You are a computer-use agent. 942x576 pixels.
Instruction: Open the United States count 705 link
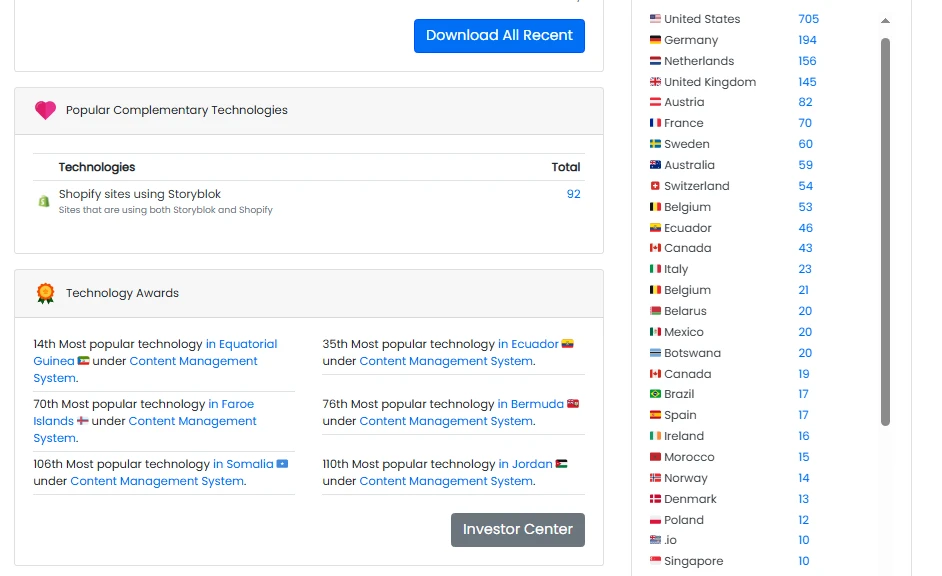tap(808, 19)
